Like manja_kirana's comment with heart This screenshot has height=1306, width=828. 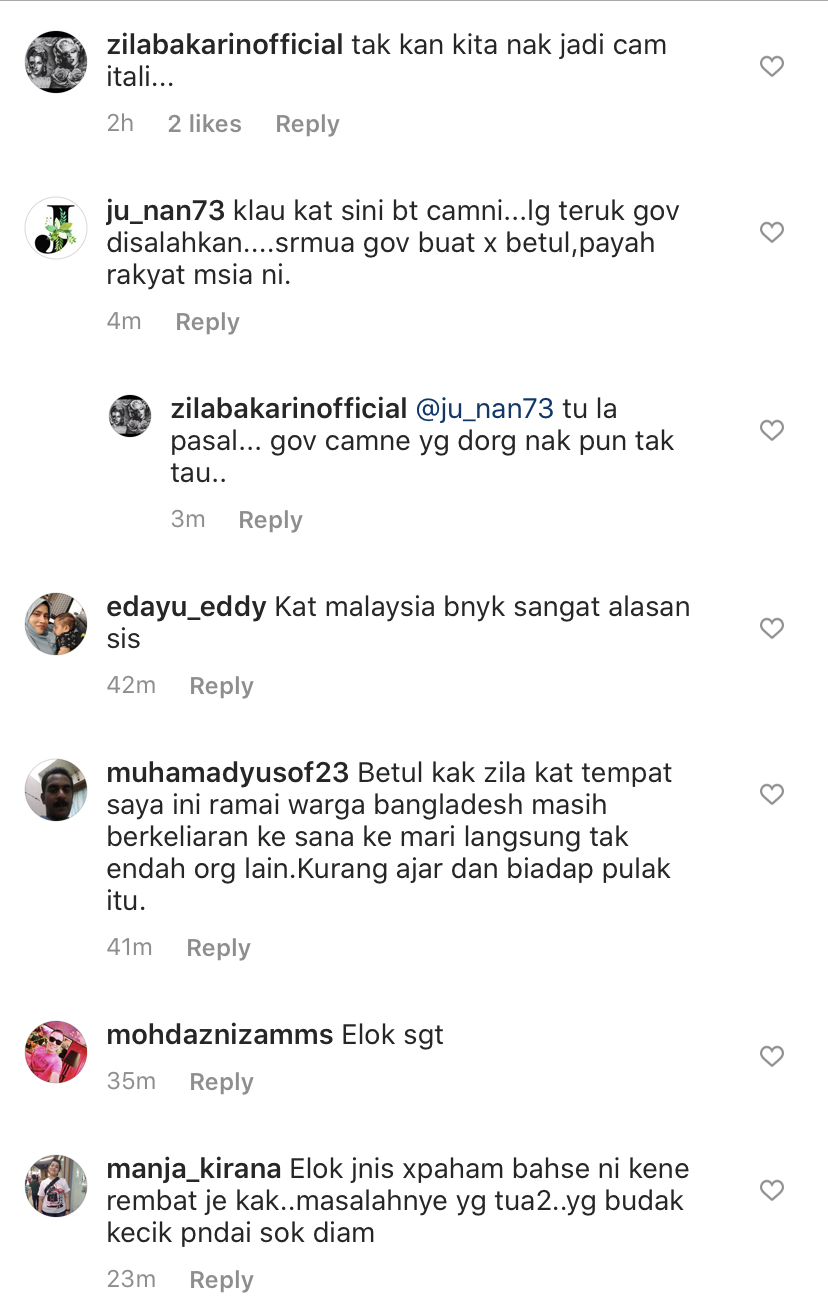point(771,1191)
